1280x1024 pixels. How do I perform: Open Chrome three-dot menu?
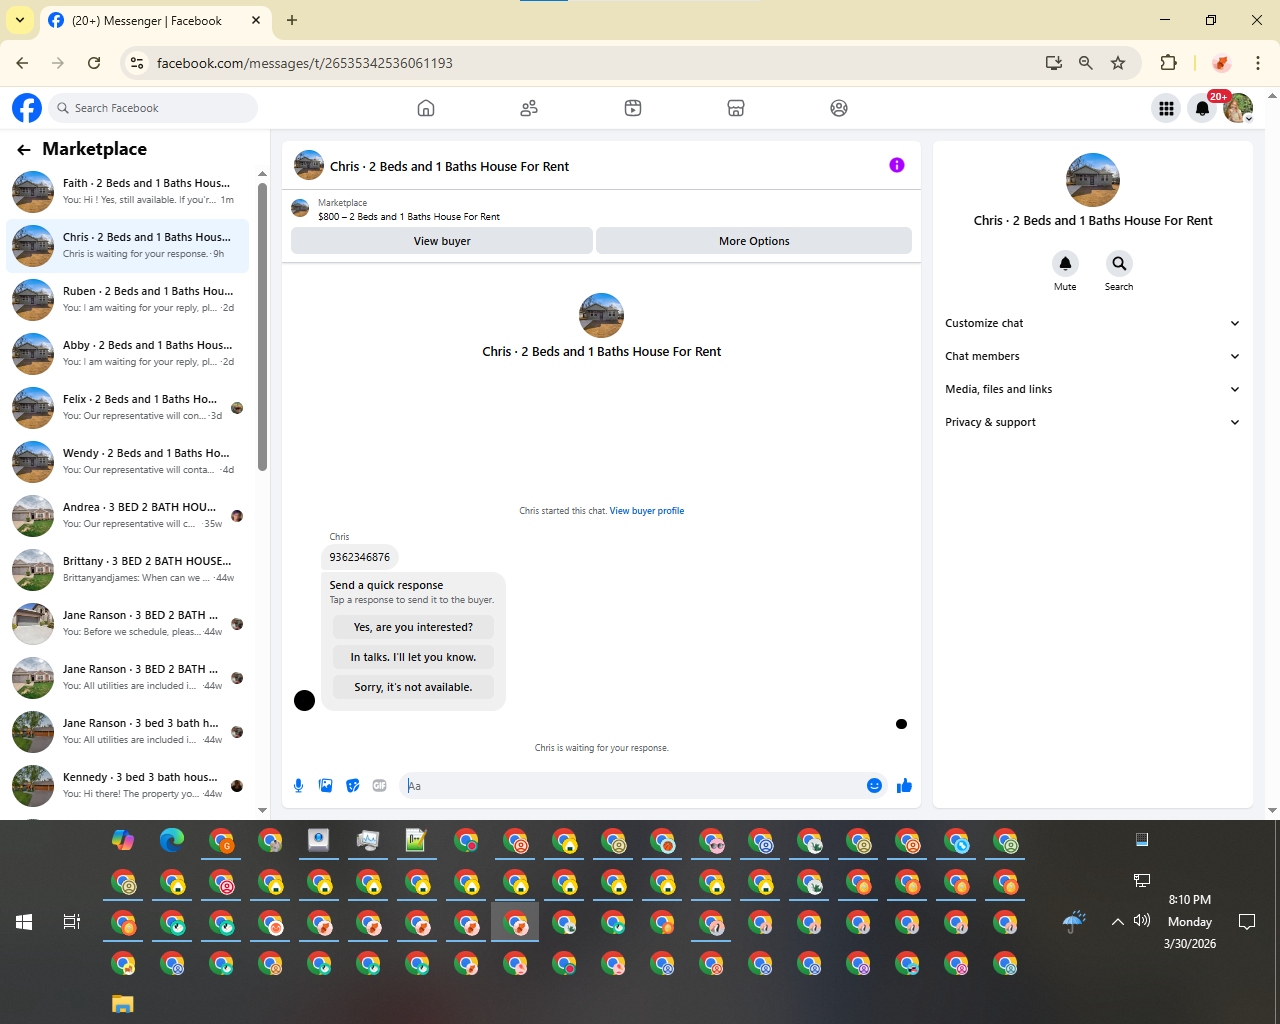click(1258, 63)
